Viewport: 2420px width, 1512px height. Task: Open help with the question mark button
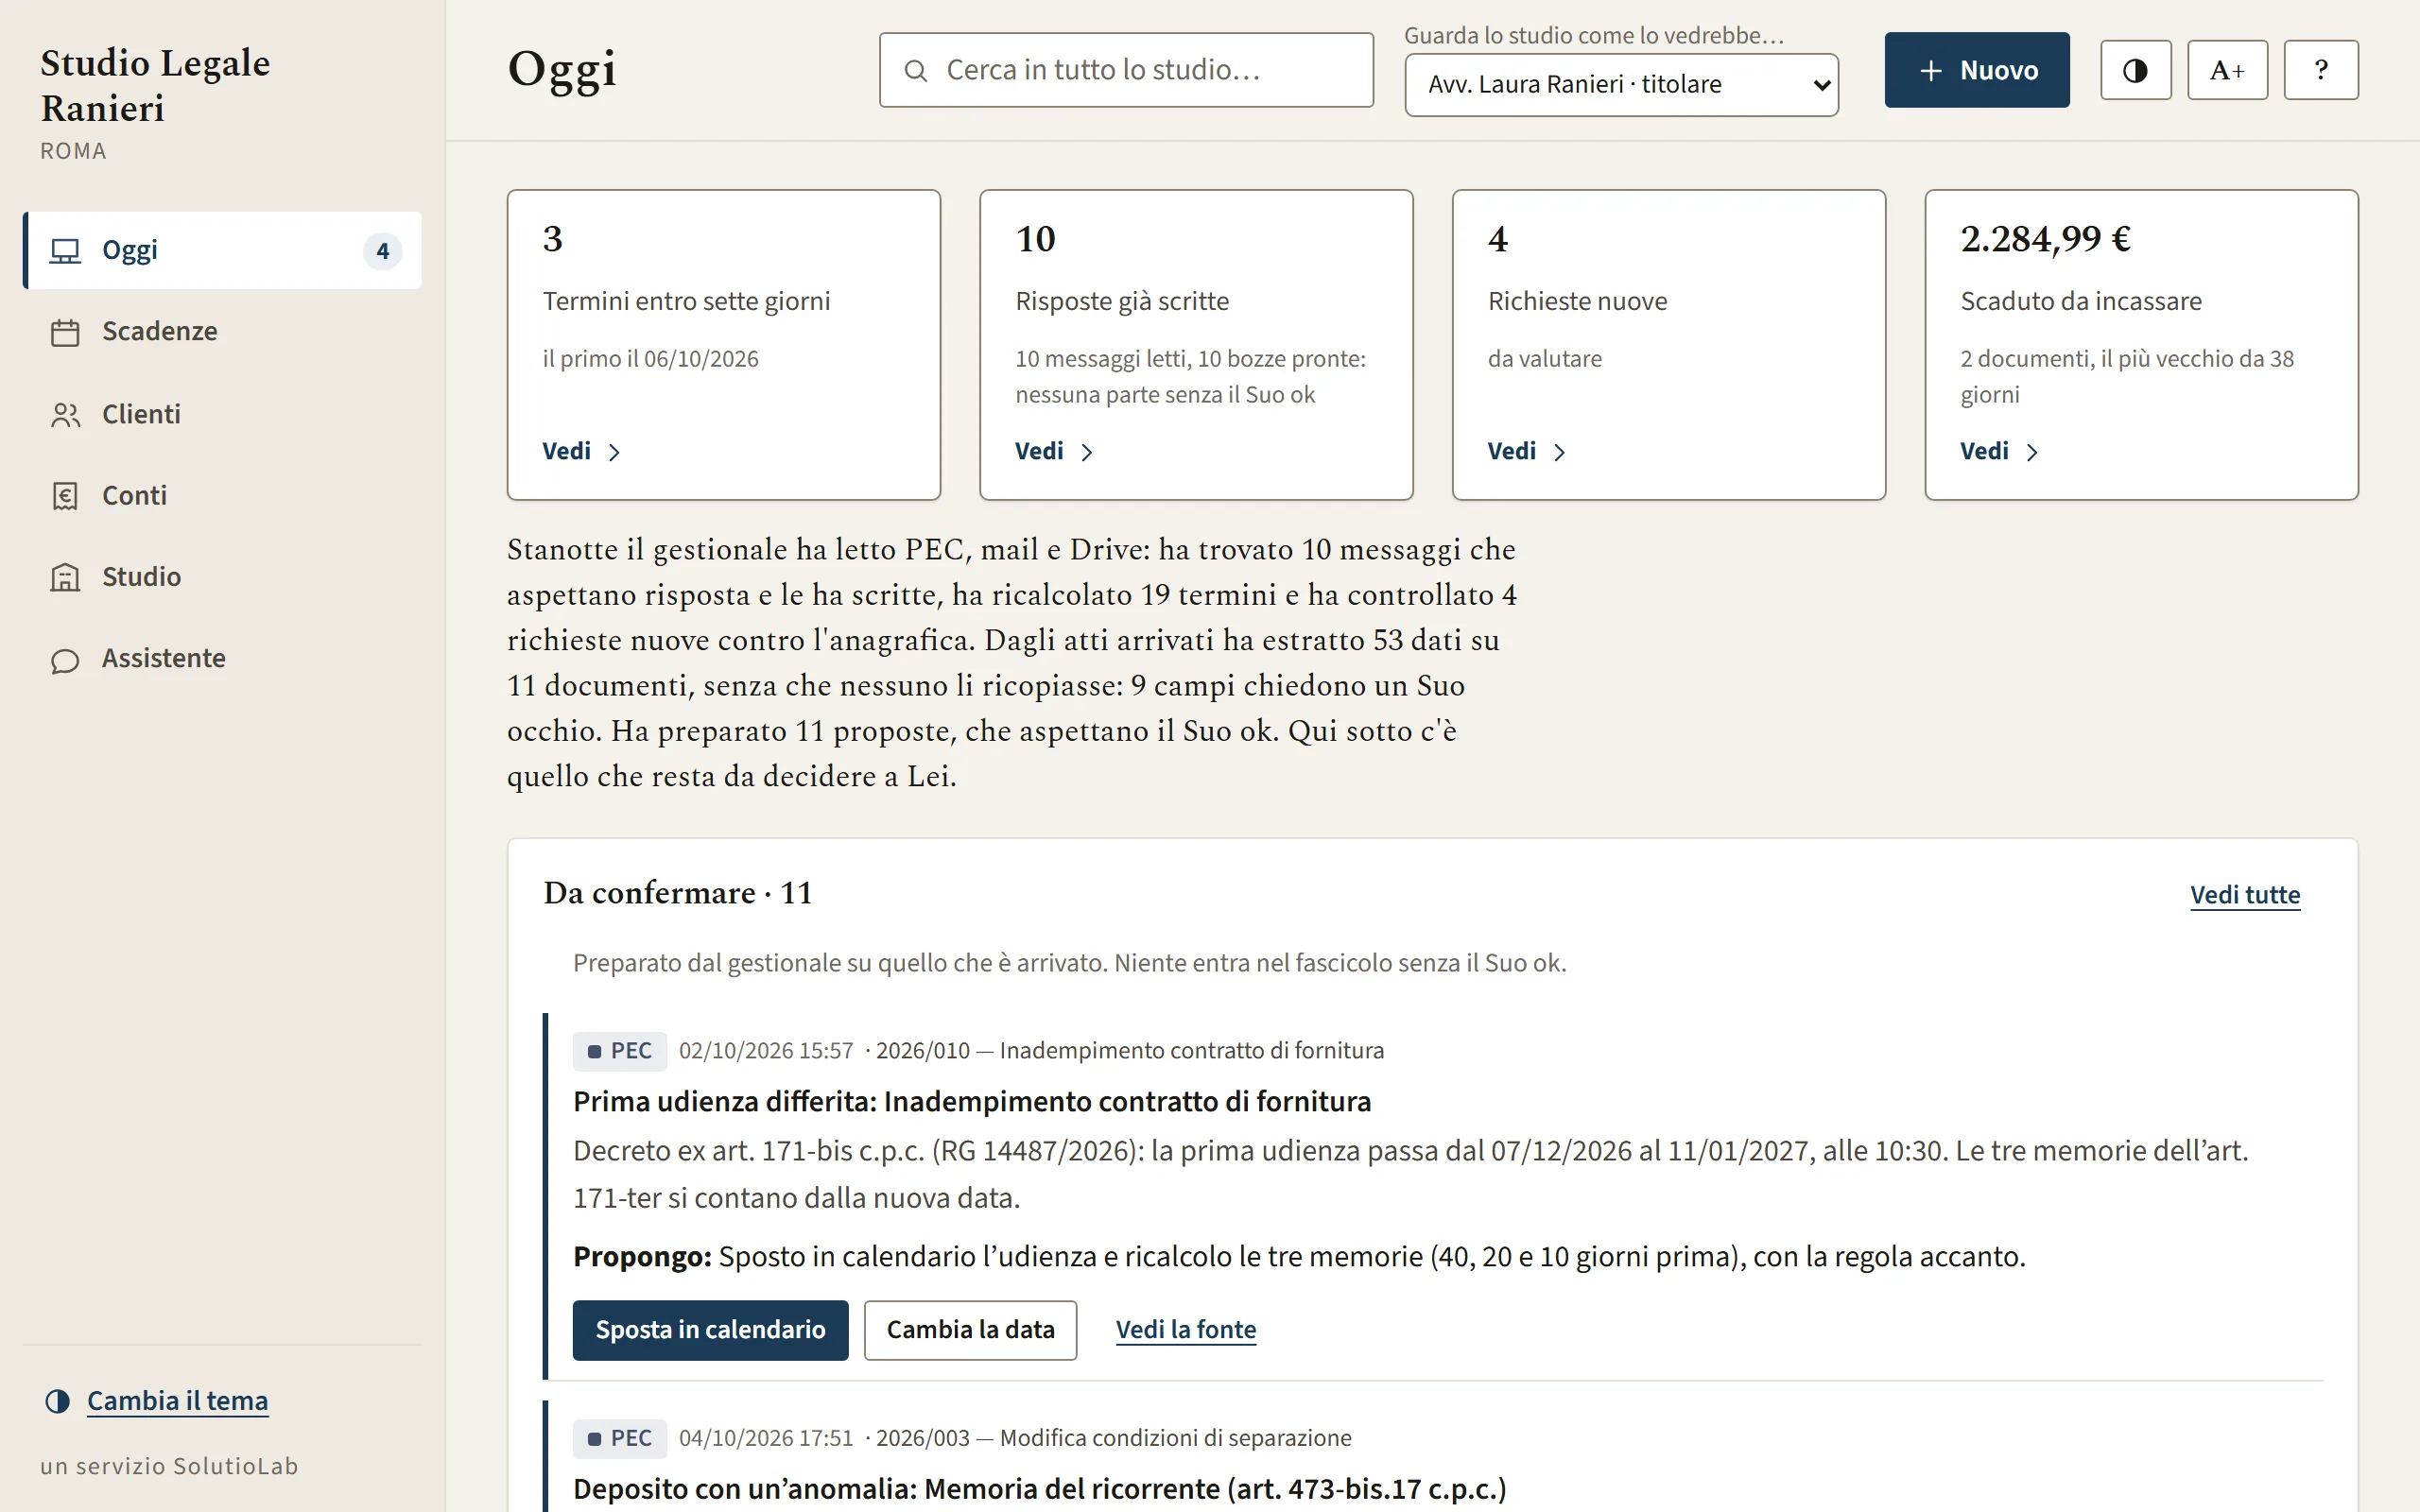click(x=2321, y=70)
